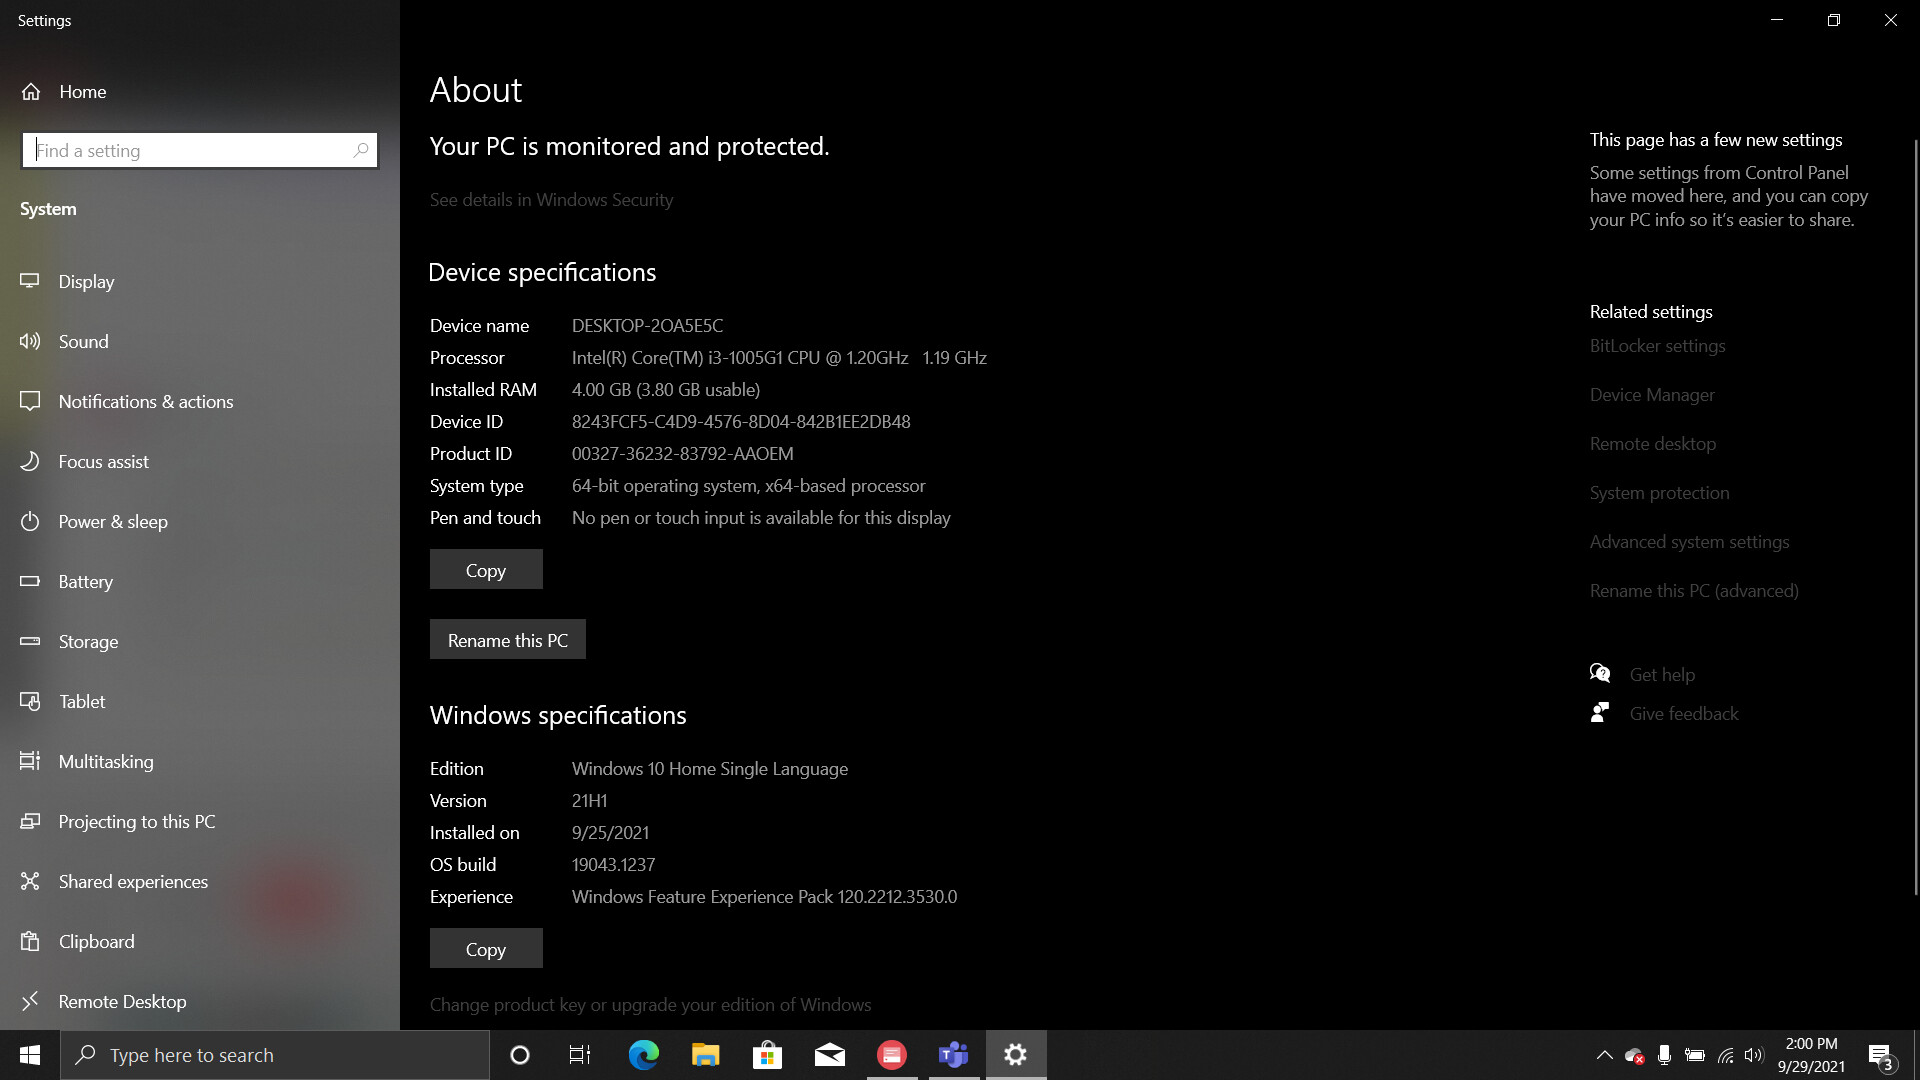The height and width of the screenshot is (1080, 1920).
Task: Select the Focus assist moon icon
Action: 30,461
